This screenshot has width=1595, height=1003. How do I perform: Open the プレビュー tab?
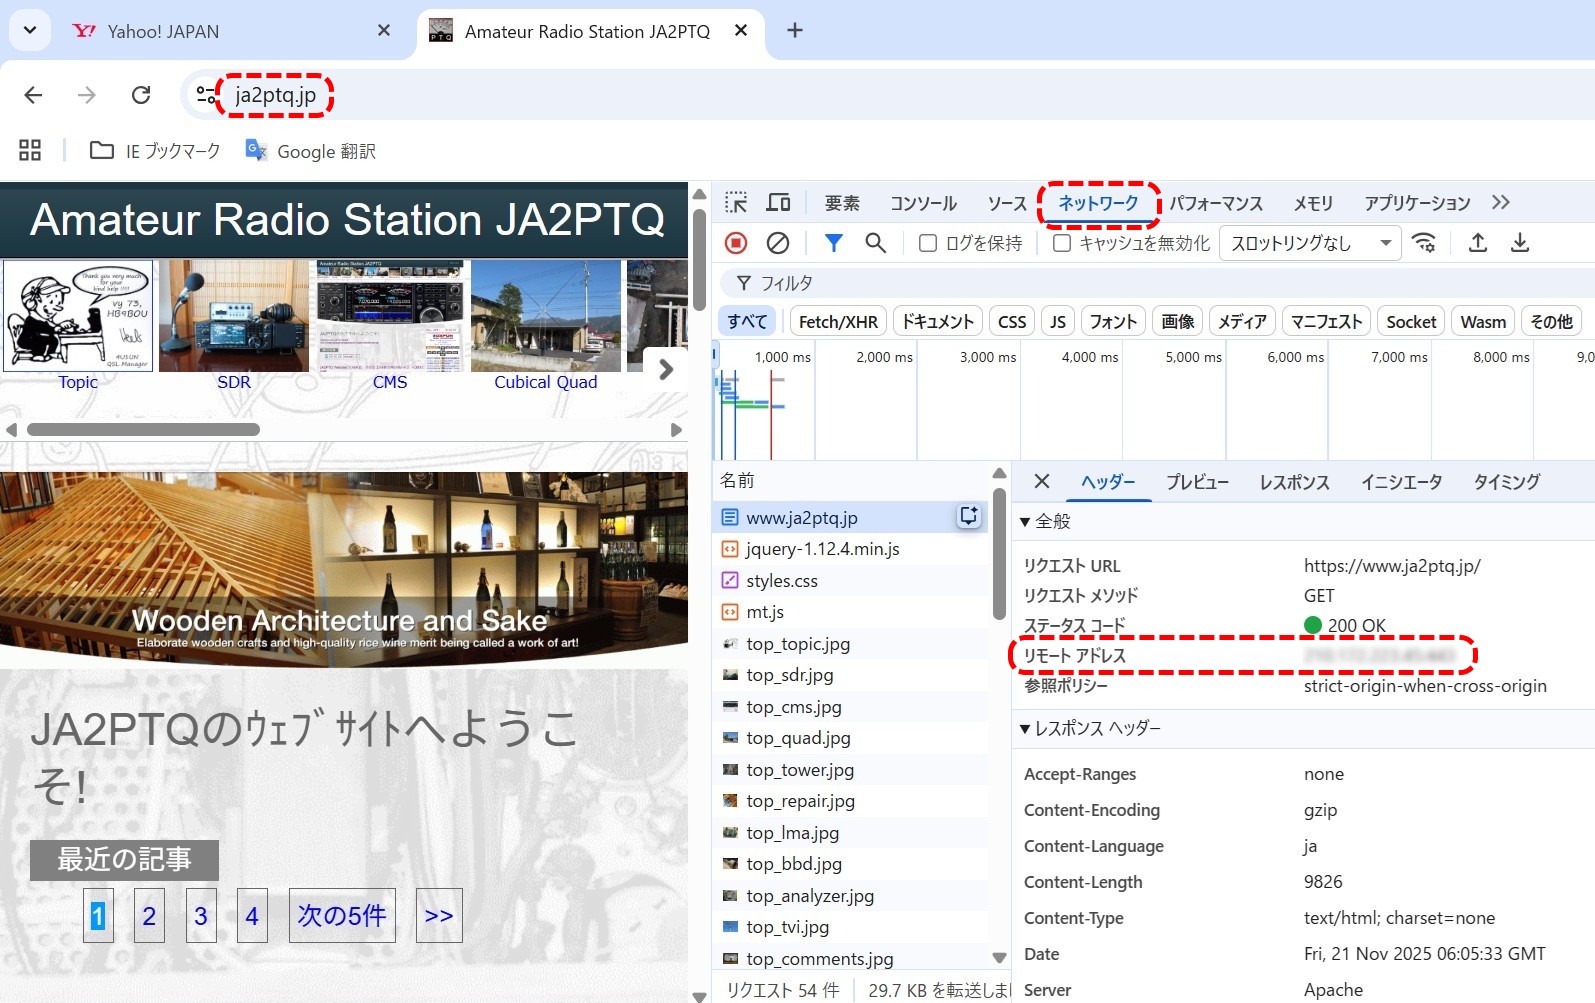[x=1197, y=482]
